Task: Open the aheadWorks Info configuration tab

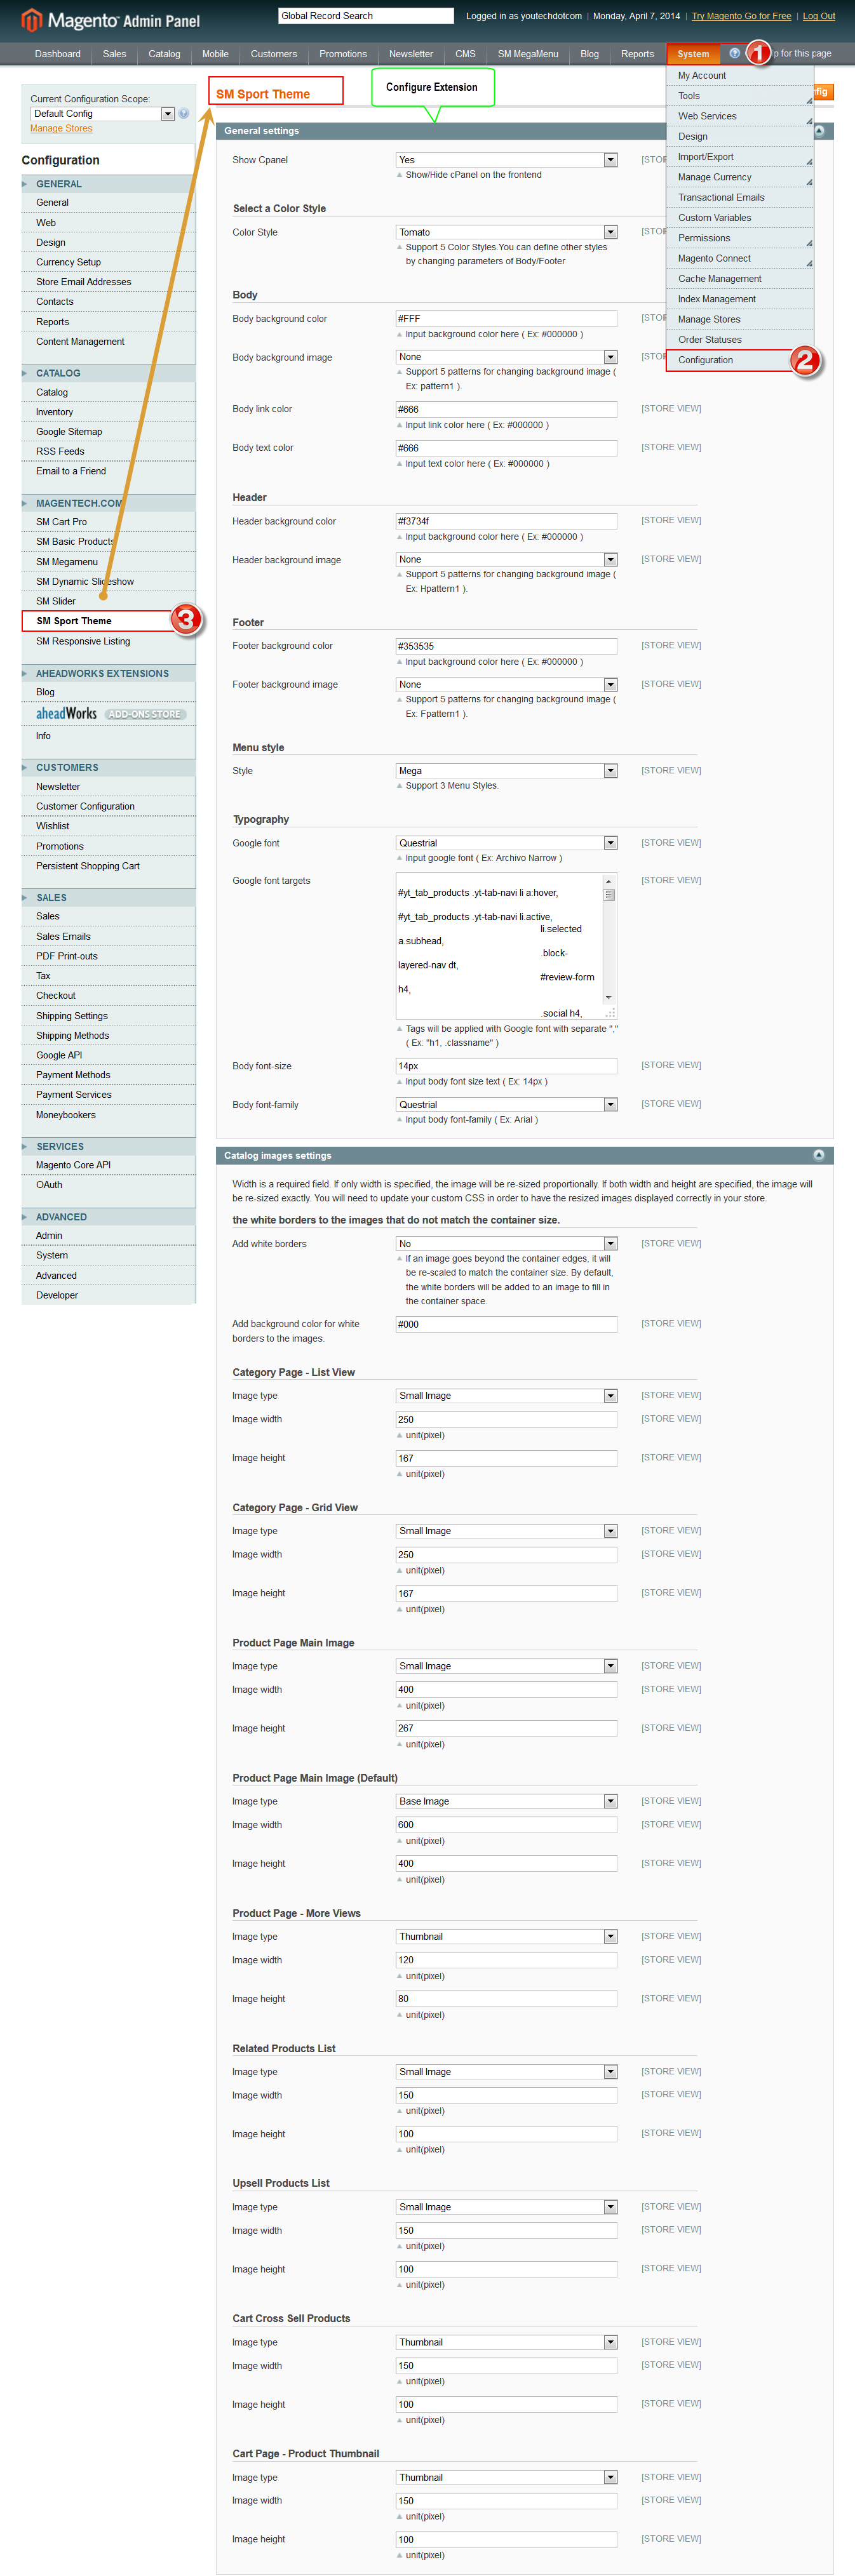Action: pos(108,736)
